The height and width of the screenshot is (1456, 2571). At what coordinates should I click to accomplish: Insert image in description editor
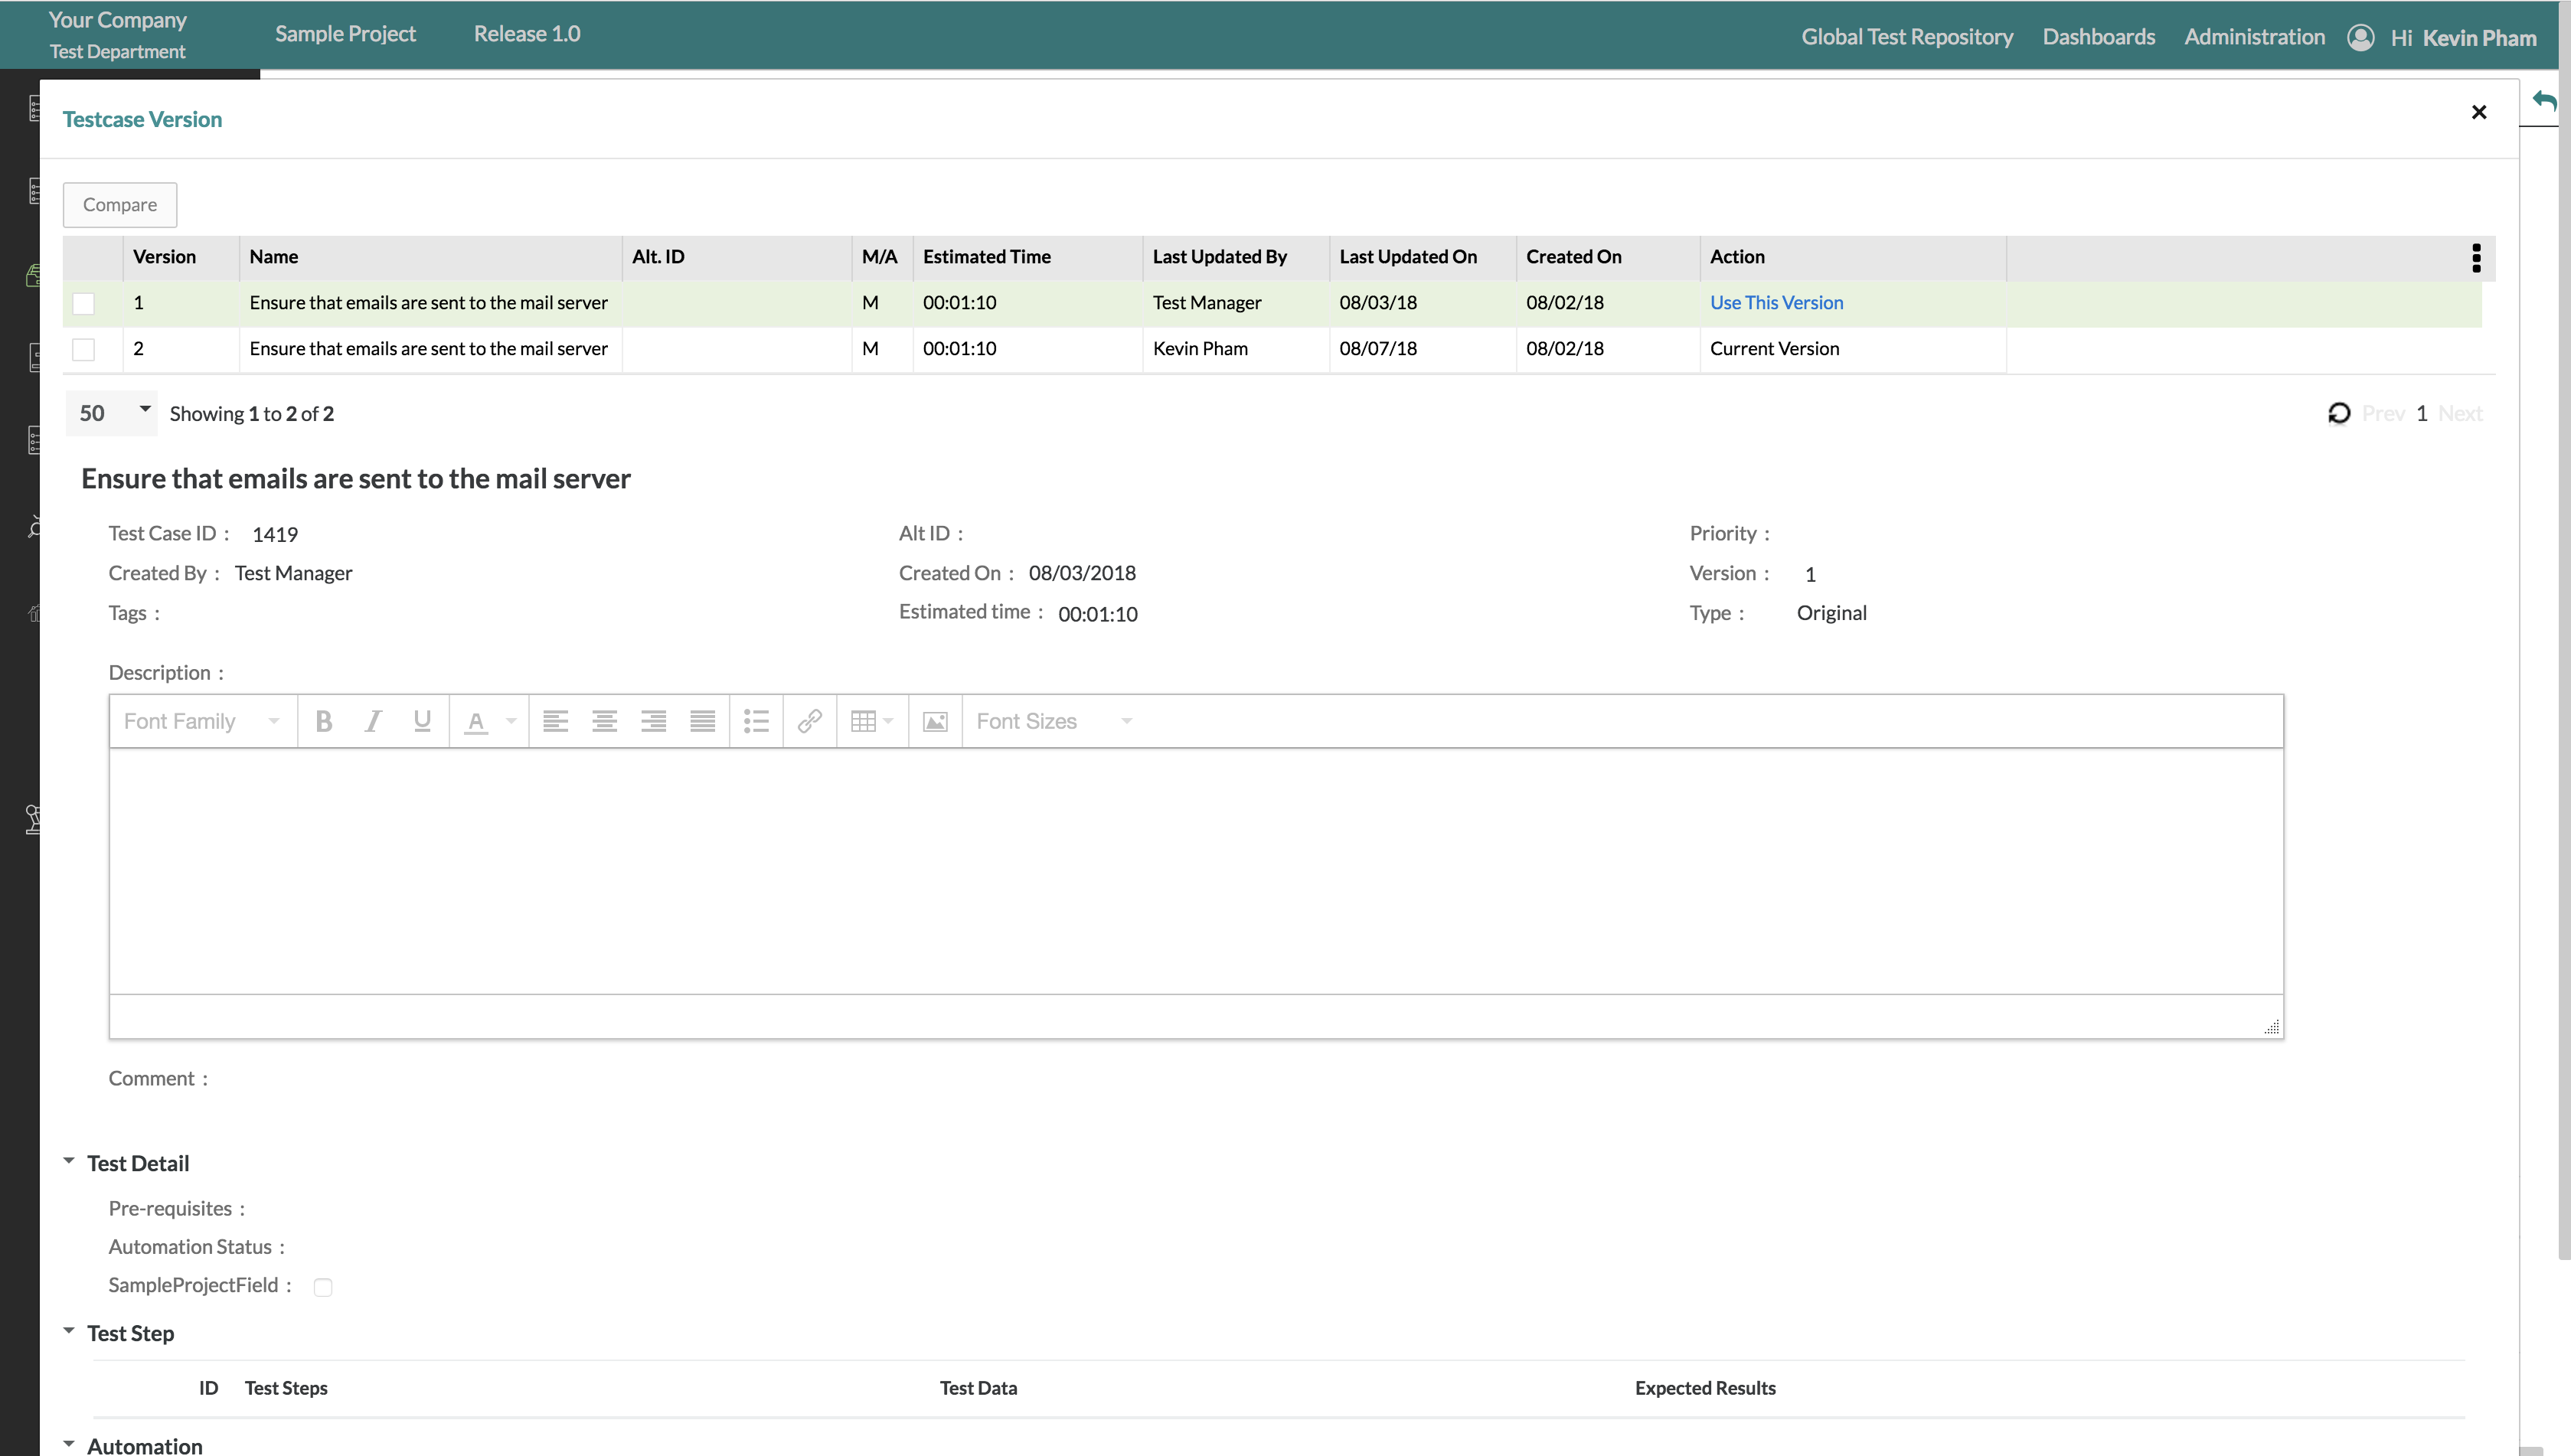click(935, 721)
